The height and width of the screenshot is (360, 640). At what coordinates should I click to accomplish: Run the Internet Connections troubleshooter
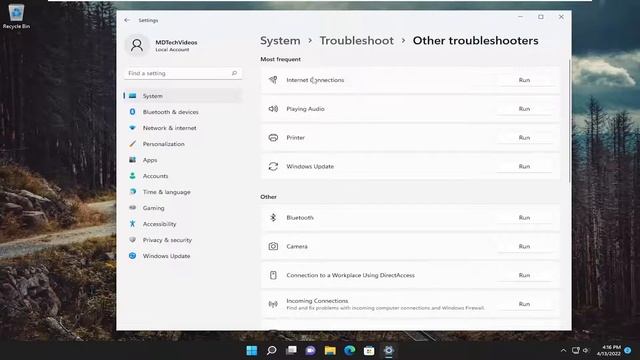(x=524, y=80)
